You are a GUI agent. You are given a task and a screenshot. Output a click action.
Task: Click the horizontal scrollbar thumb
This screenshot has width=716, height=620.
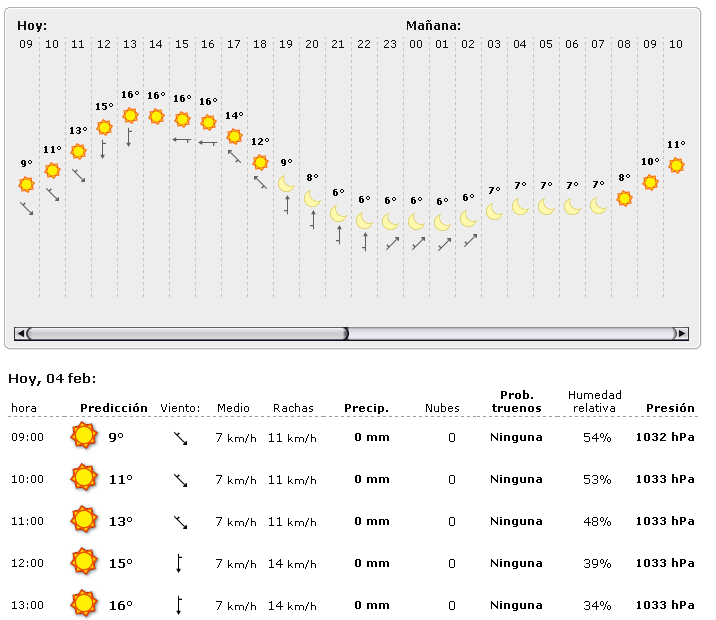click(x=187, y=333)
